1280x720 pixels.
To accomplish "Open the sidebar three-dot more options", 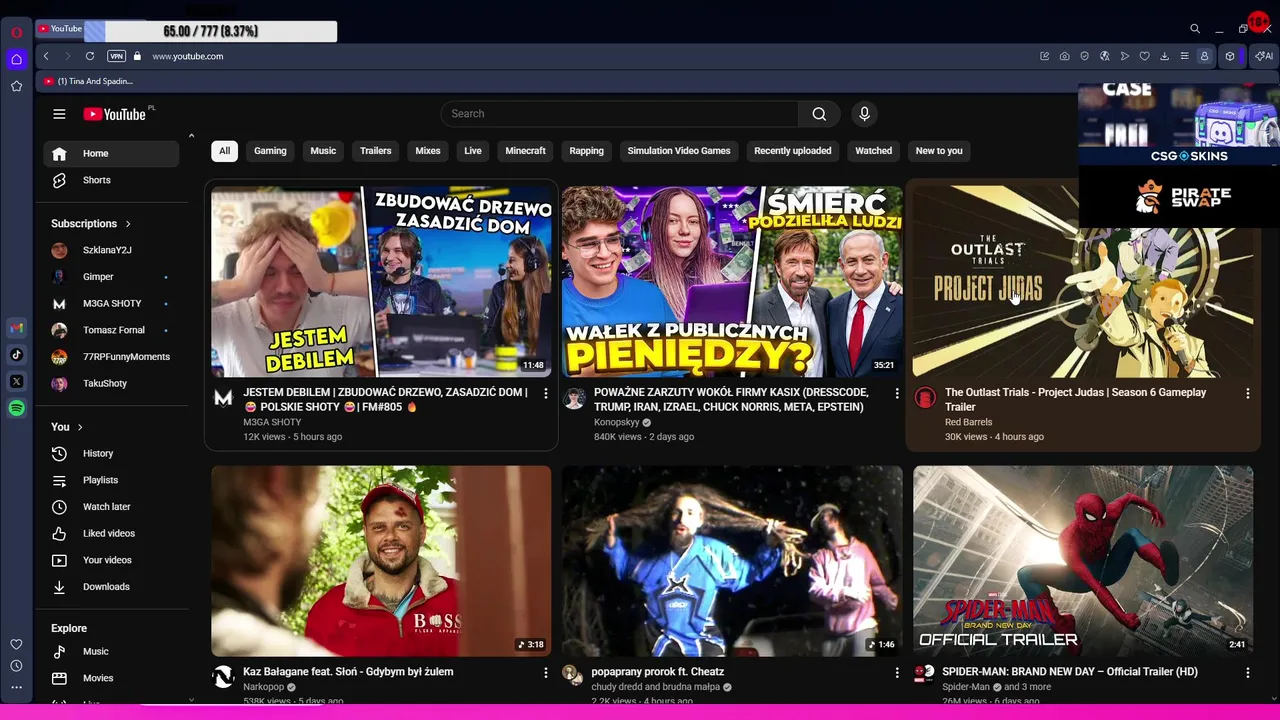I will [x=16, y=687].
